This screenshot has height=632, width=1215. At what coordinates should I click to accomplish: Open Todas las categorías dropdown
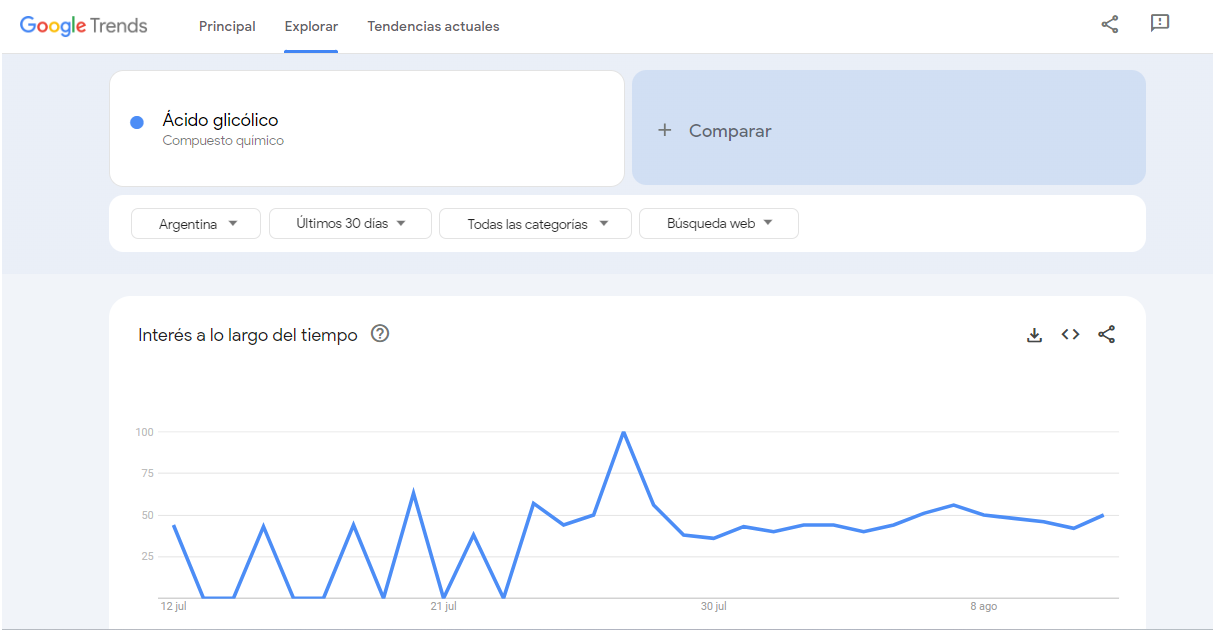tap(535, 224)
